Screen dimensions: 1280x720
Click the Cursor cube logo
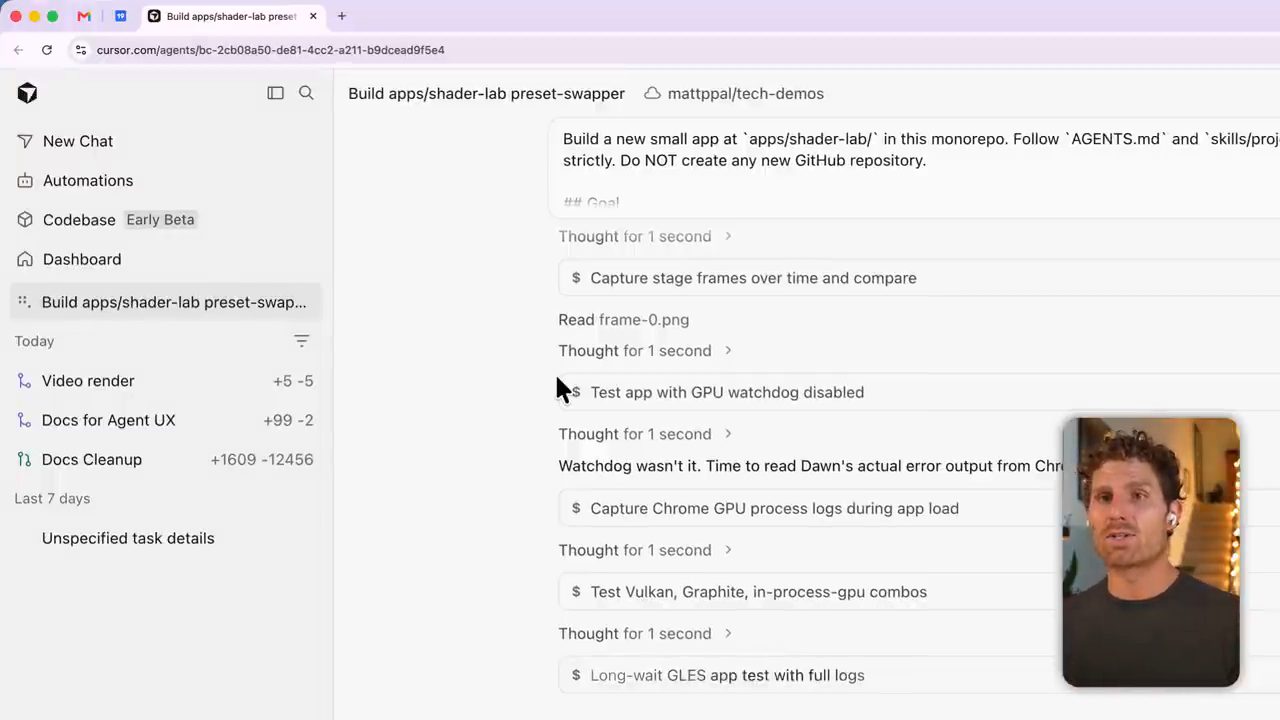(27, 93)
